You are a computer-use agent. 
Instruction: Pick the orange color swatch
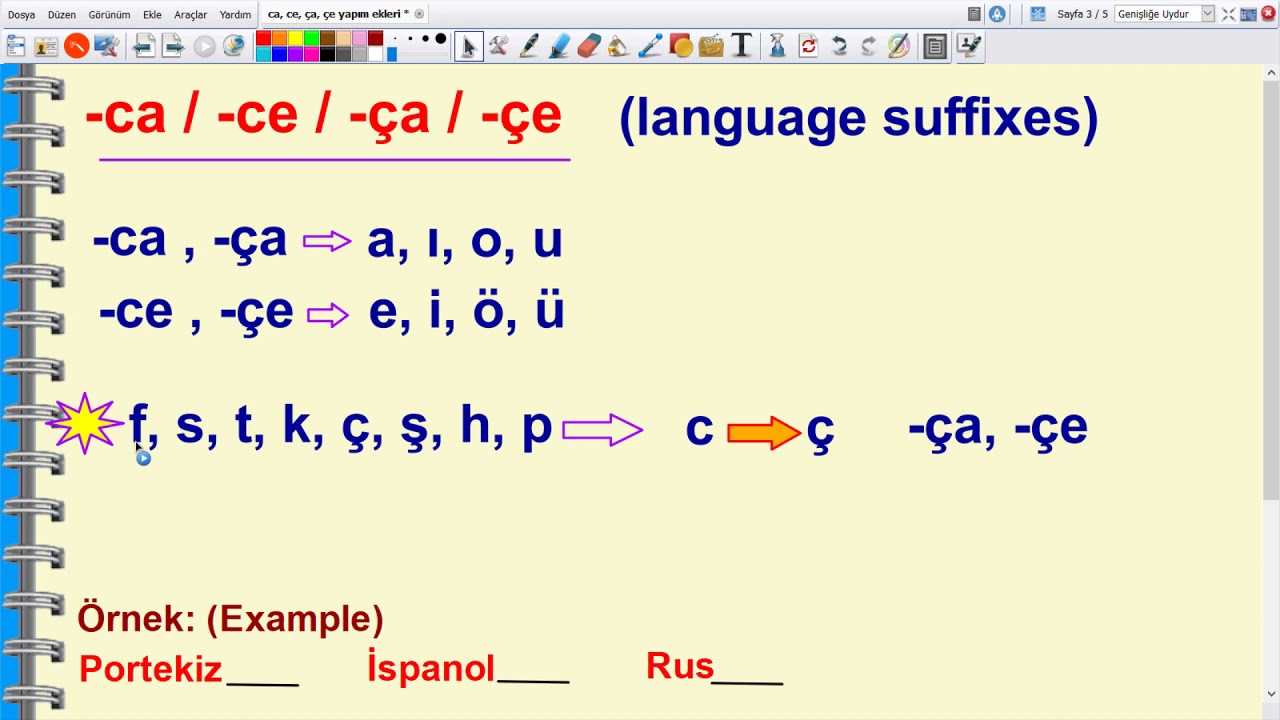pos(279,38)
